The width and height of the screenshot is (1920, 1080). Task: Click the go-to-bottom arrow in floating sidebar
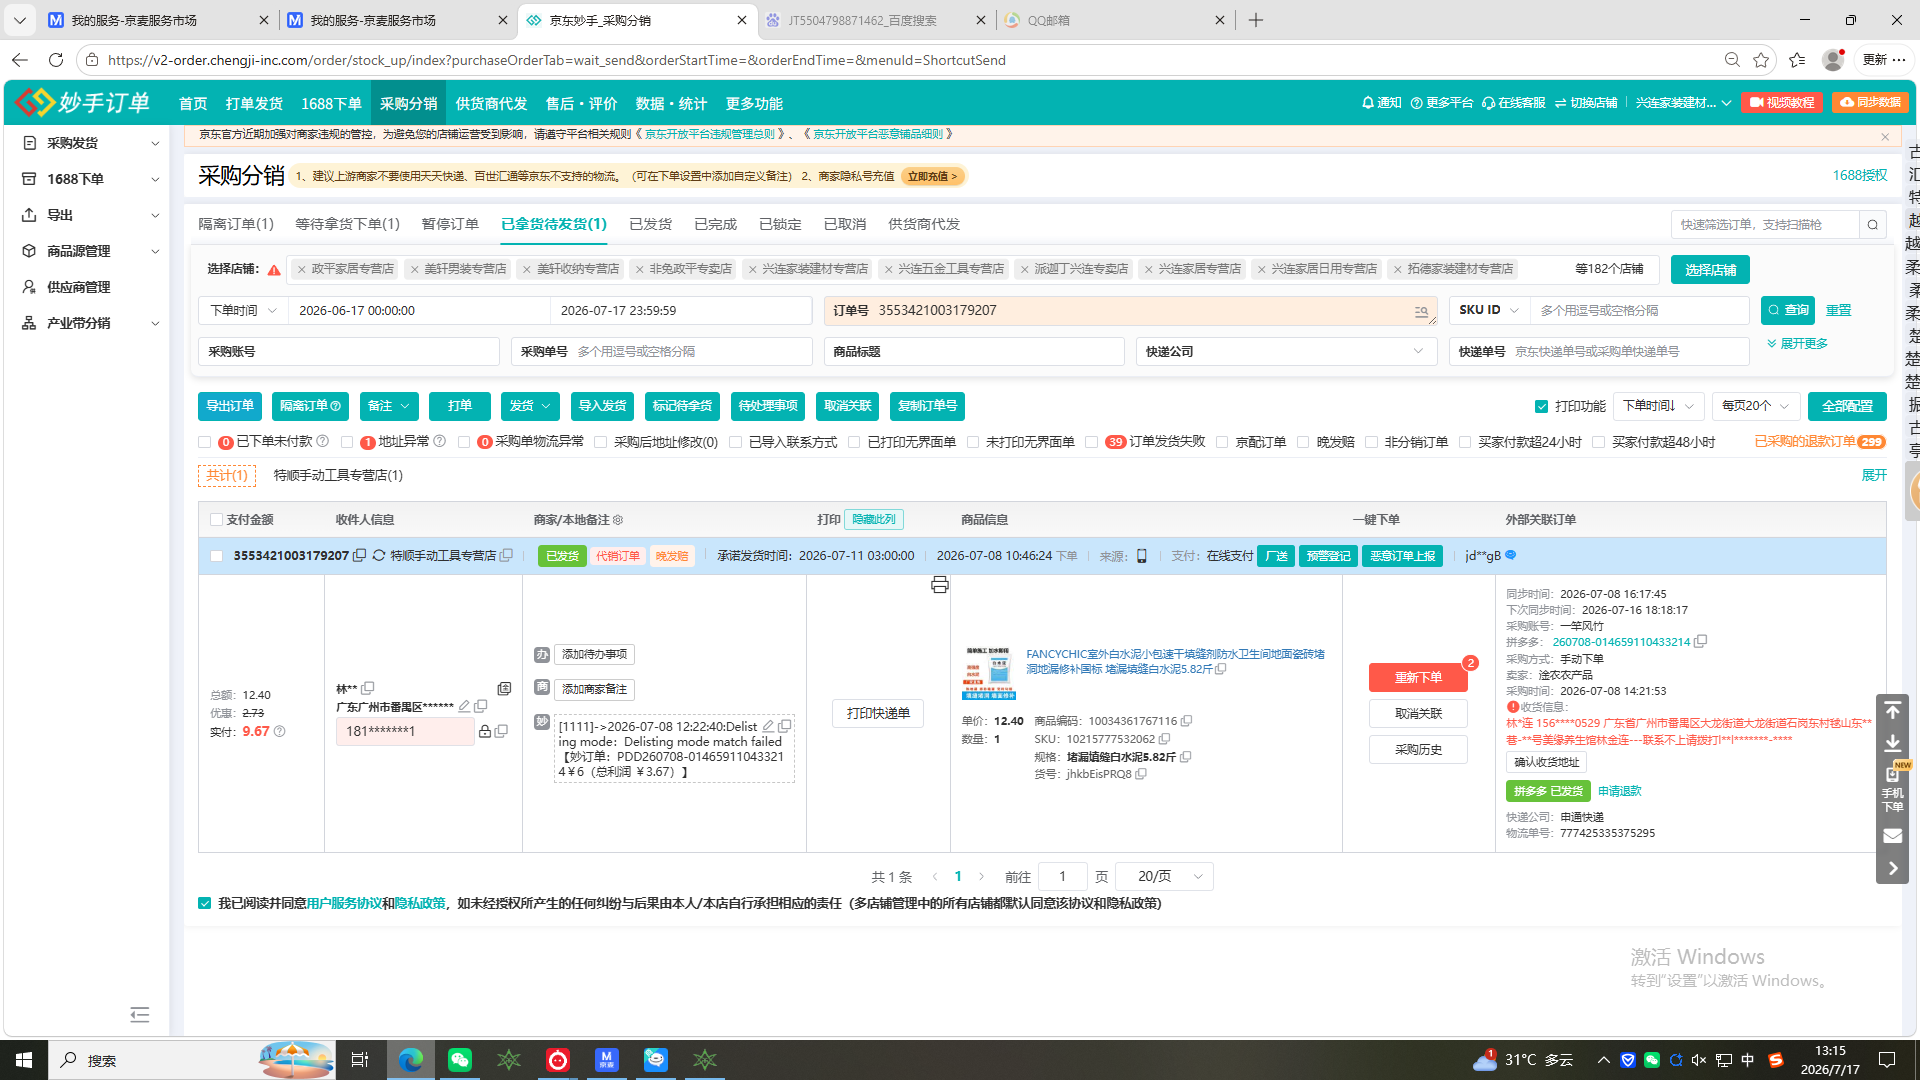pyautogui.click(x=1892, y=743)
